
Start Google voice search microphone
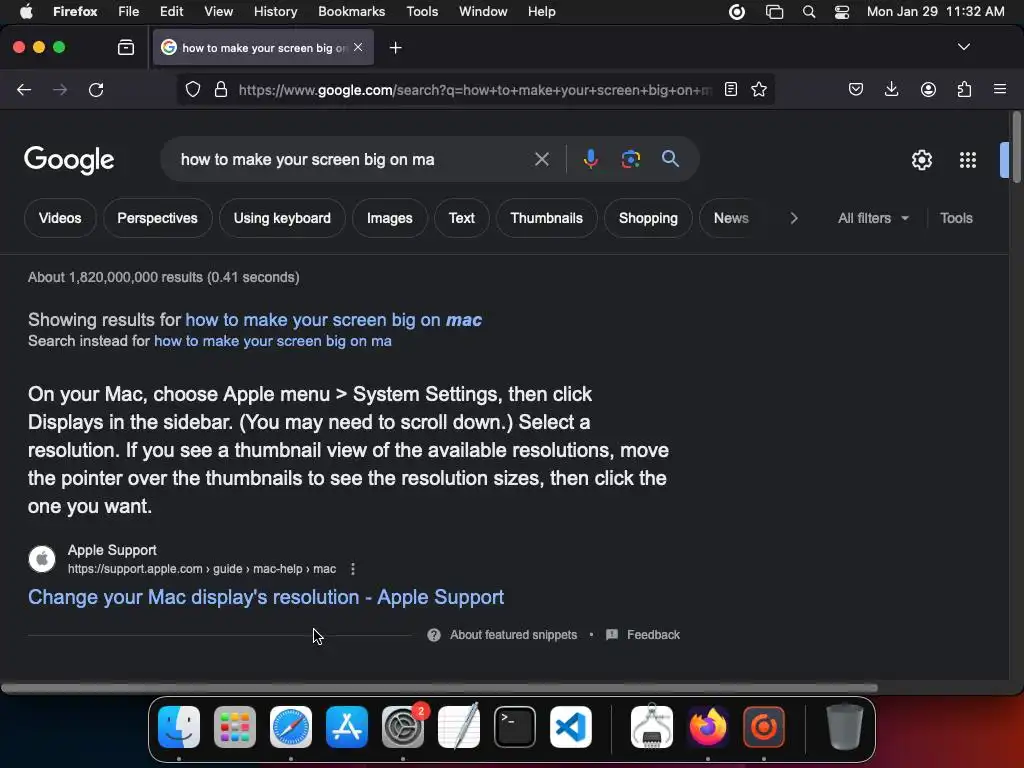click(x=590, y=159)
